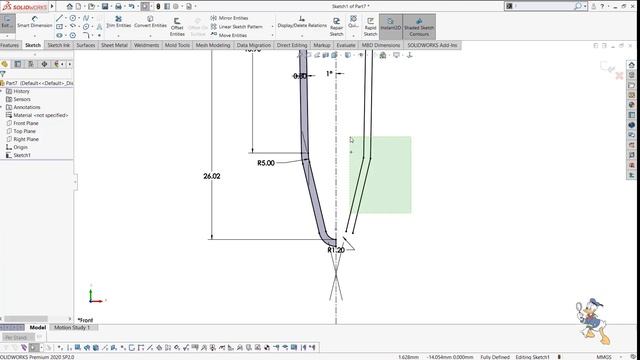Open the Mesh Modeling tab

tap(213, 45)
